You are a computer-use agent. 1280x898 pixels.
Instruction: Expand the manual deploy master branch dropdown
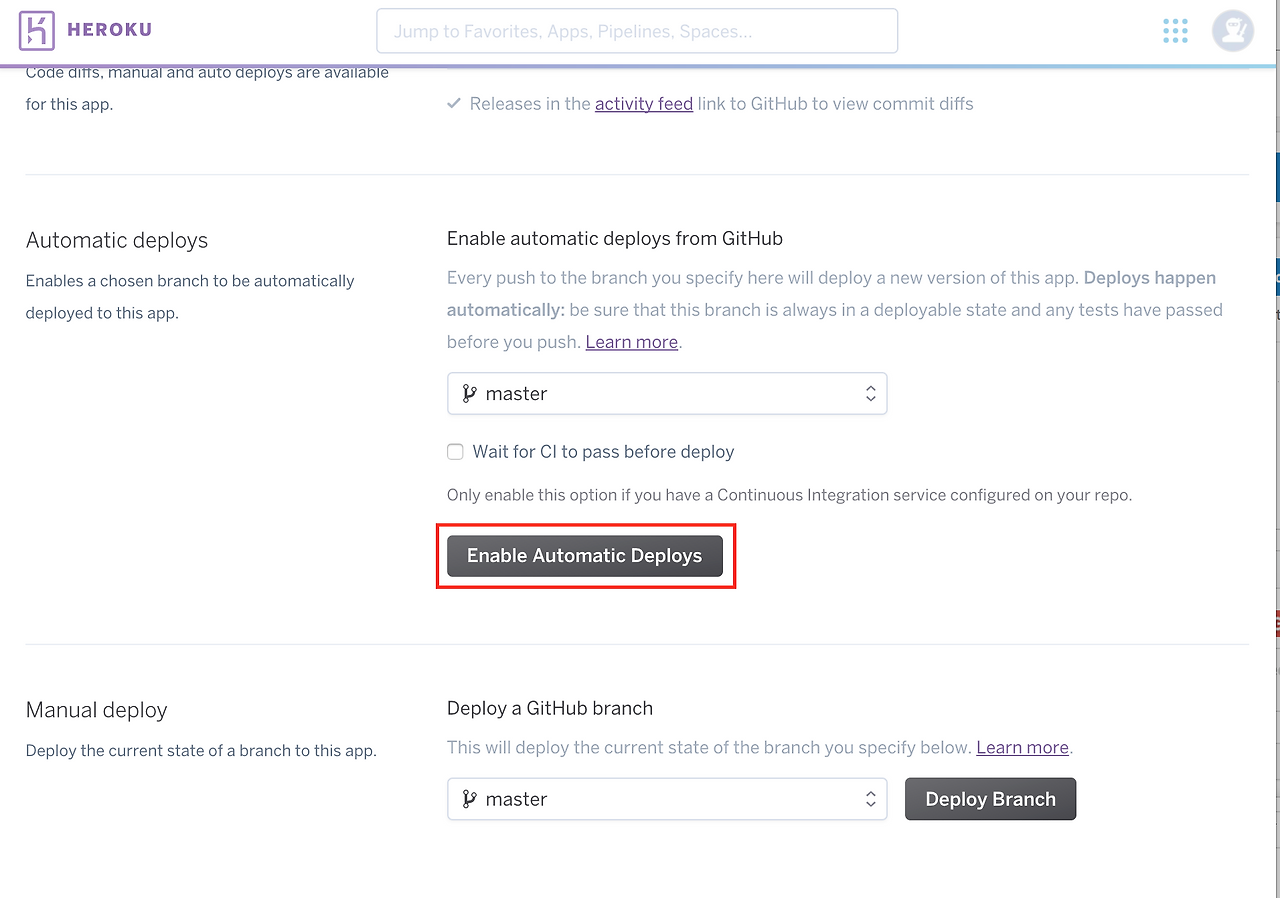click(667, 799)
